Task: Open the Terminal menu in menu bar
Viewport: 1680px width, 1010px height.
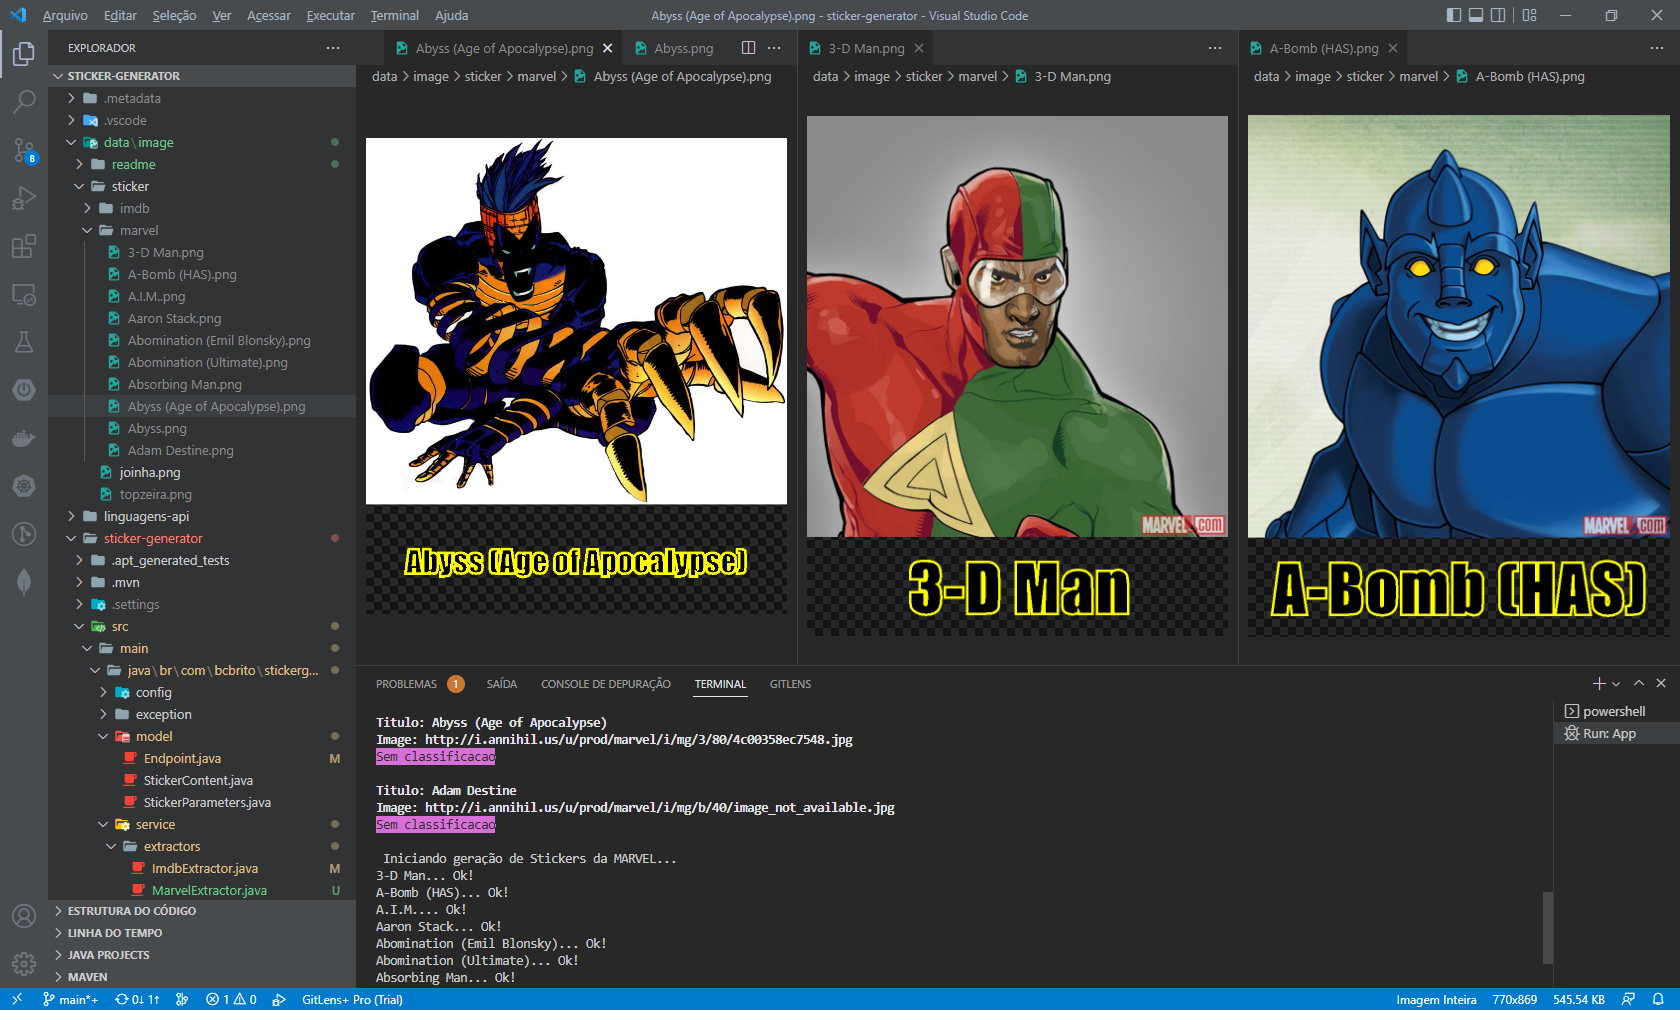Action: click(395, 15)
